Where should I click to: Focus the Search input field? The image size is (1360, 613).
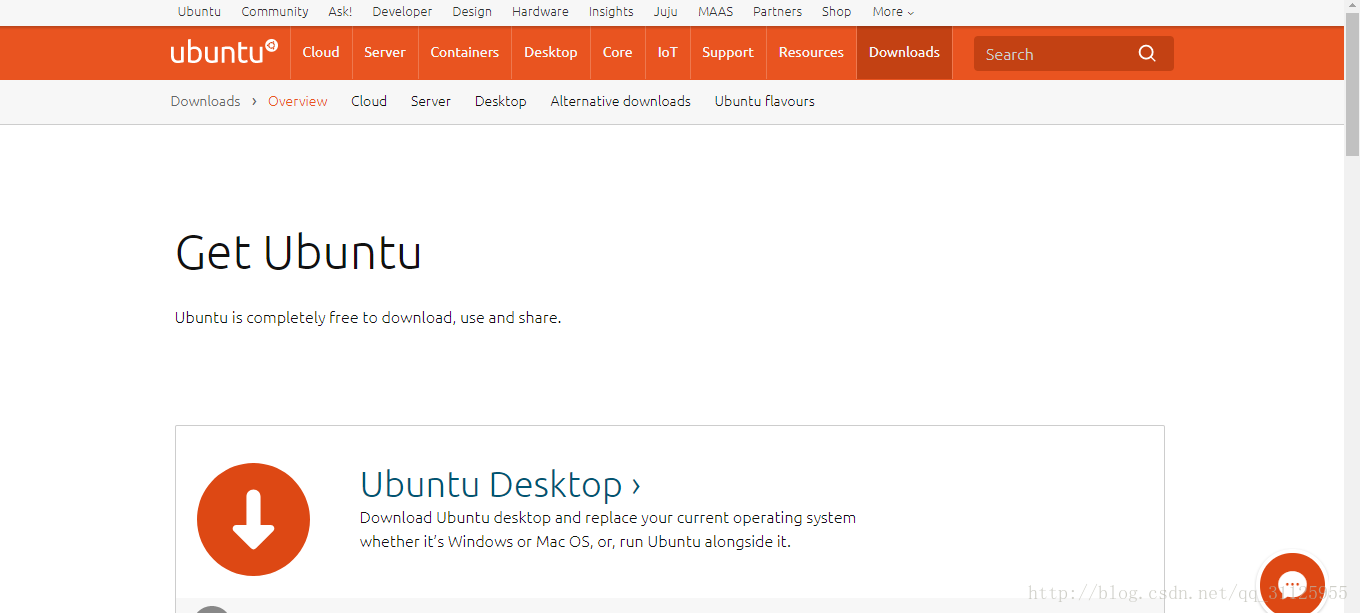[1055, 54]
